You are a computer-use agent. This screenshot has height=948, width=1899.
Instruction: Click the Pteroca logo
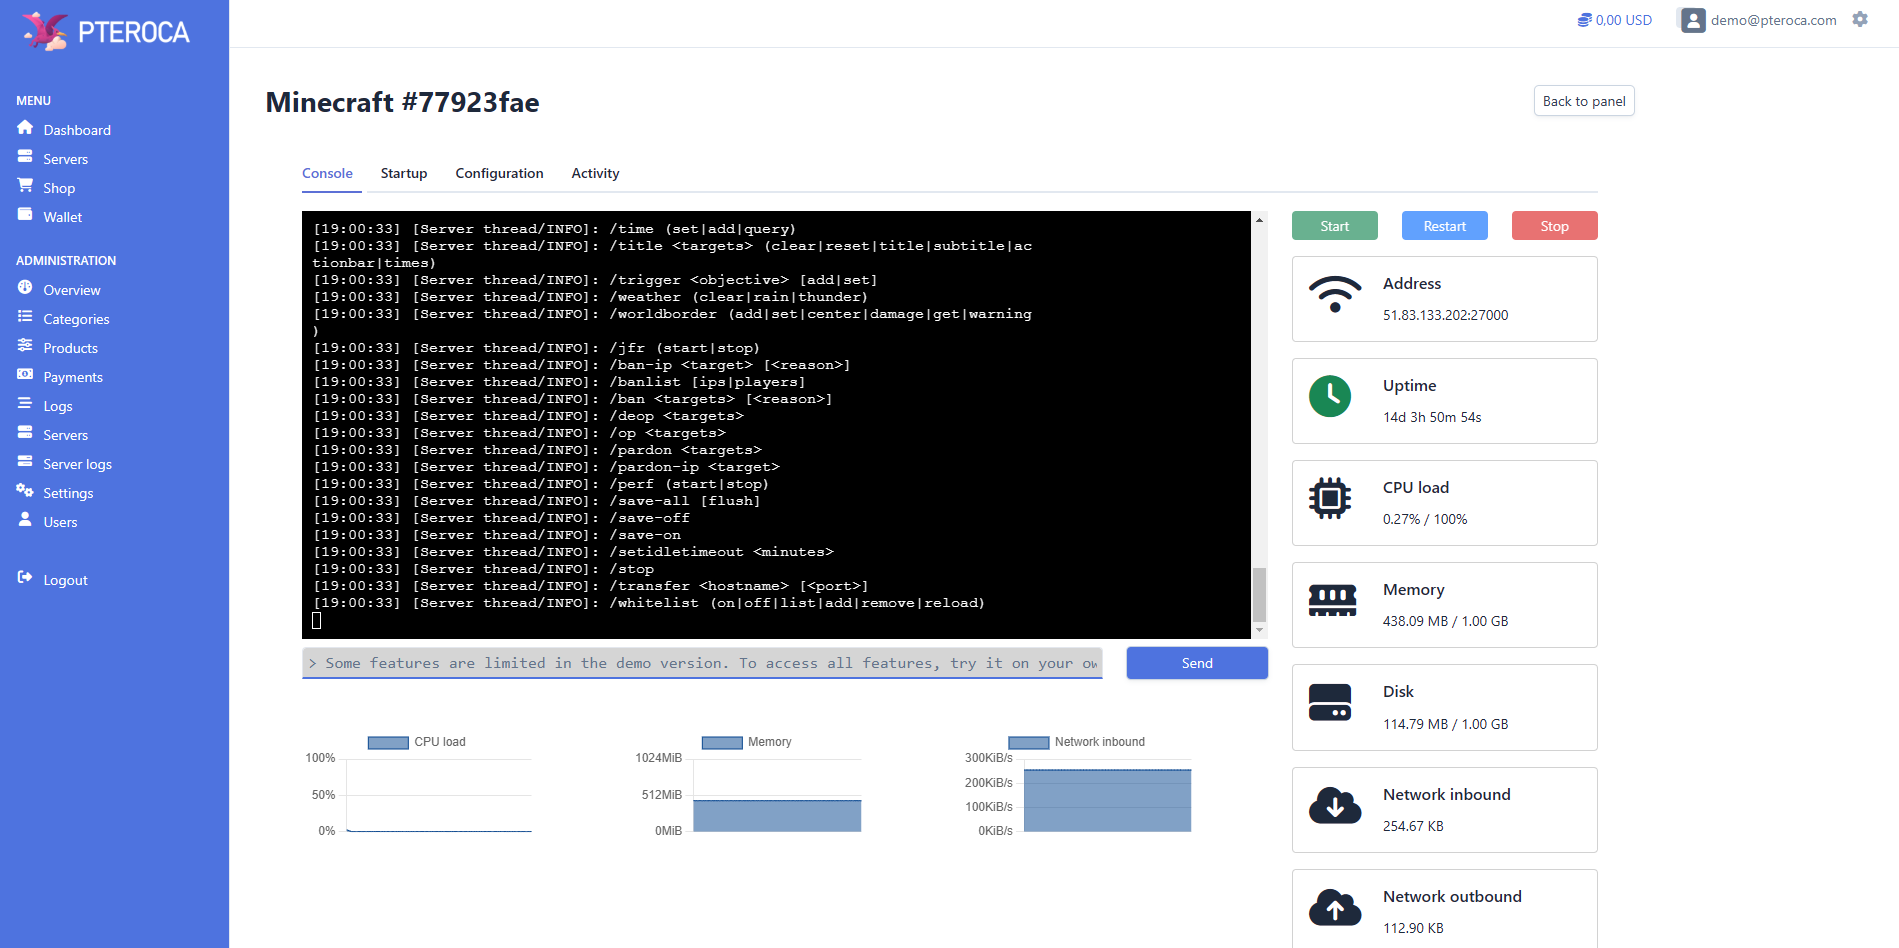tap(106, 31)
